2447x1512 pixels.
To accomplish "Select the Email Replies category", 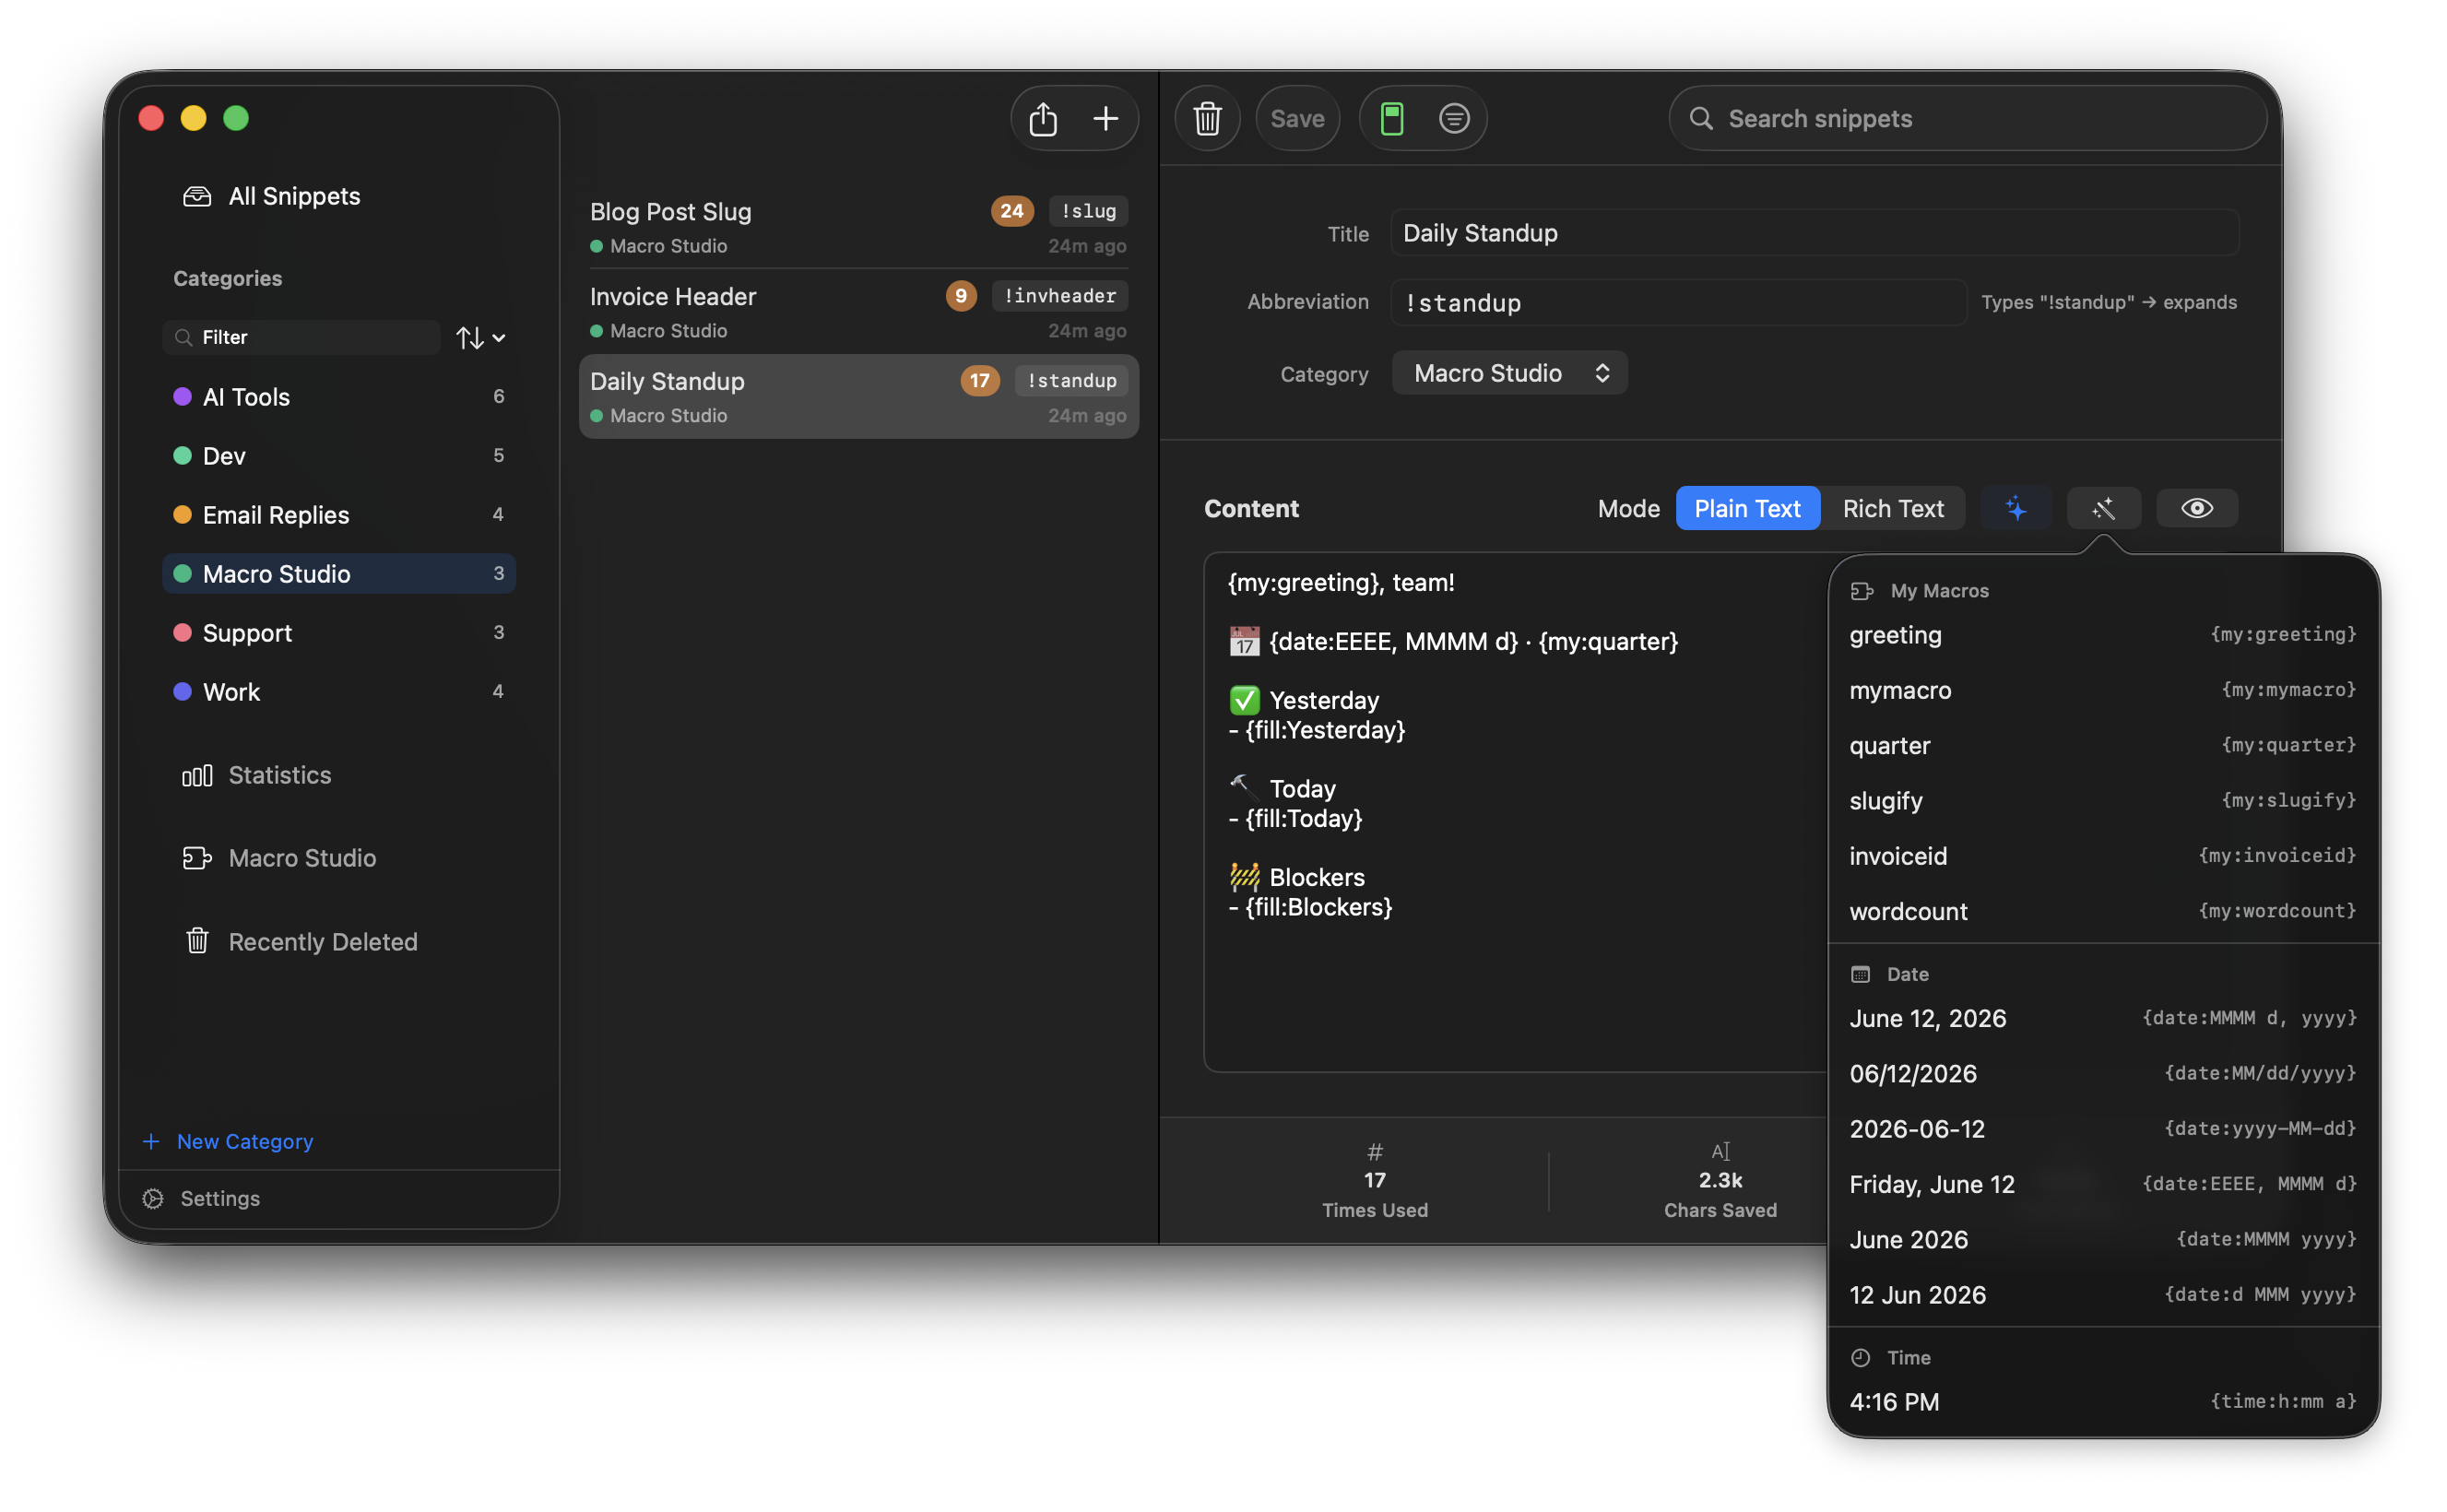I will (x=339, y=515).
